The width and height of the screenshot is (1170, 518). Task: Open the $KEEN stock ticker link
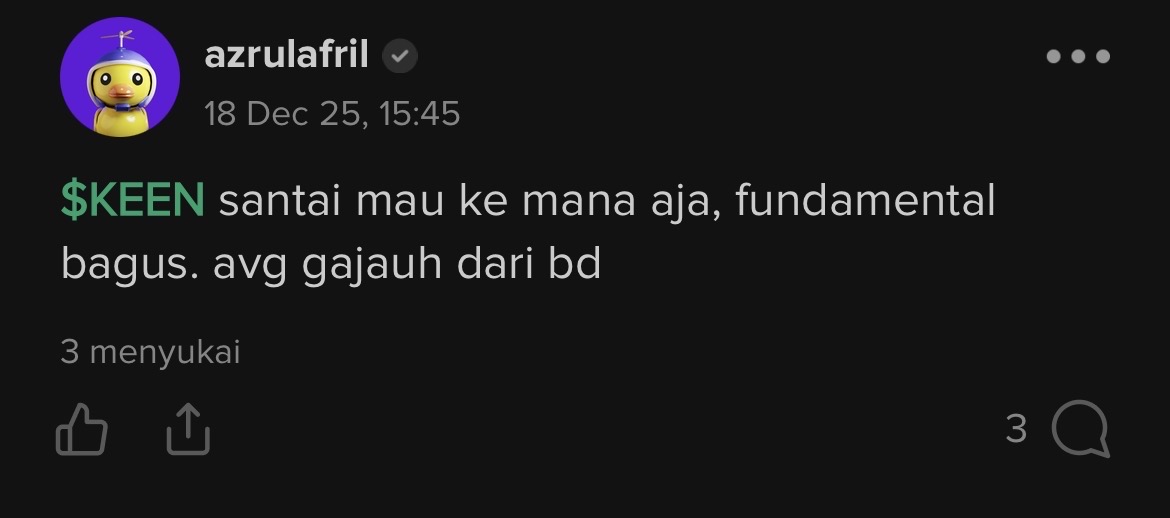132,201
